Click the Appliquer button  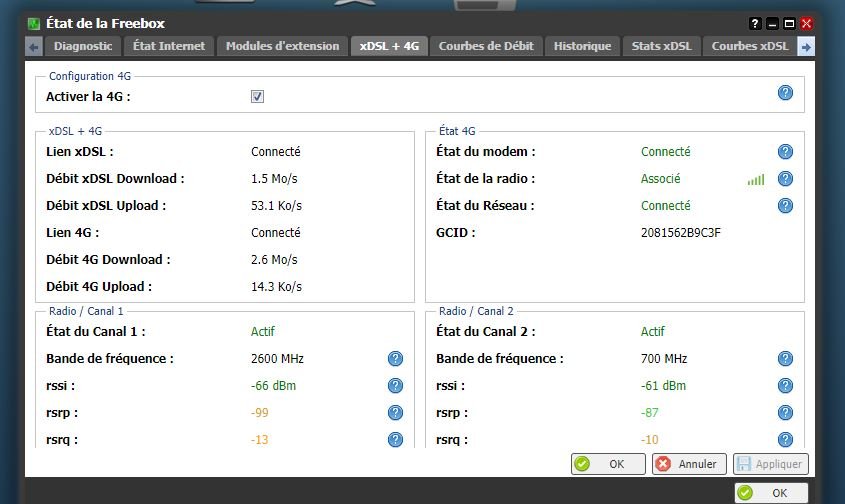pos(770,464)
